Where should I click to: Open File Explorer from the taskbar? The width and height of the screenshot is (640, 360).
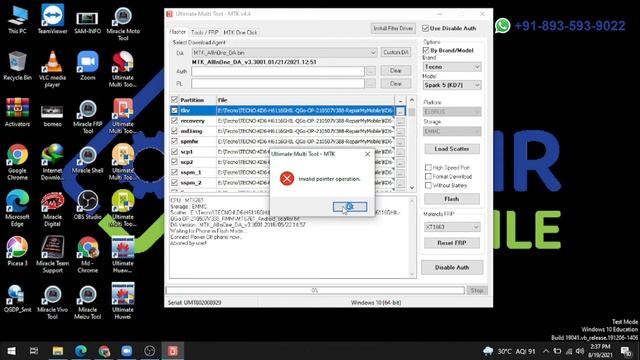[58, 351]
